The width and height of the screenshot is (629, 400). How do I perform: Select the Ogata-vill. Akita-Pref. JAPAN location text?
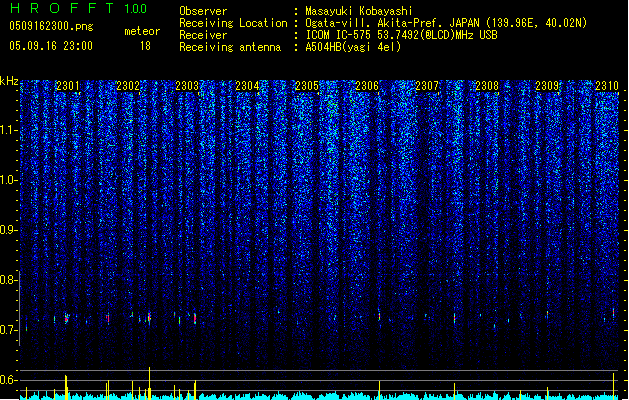click(x=446, y=23)
